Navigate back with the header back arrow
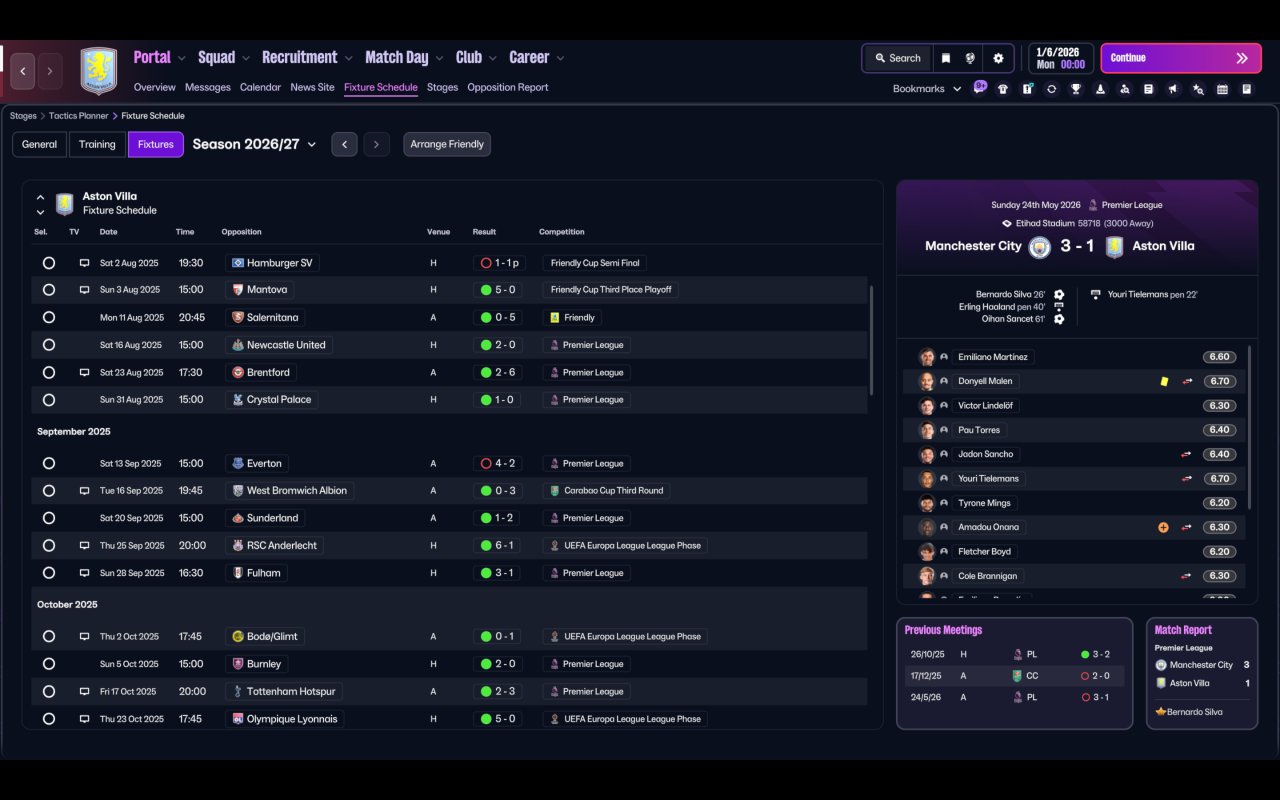1280x800 pixels. click(23, 71)
